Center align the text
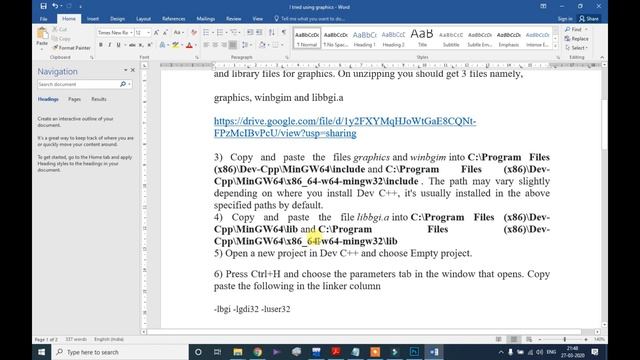This screenshot has width=640, height=360. point(215,45)
